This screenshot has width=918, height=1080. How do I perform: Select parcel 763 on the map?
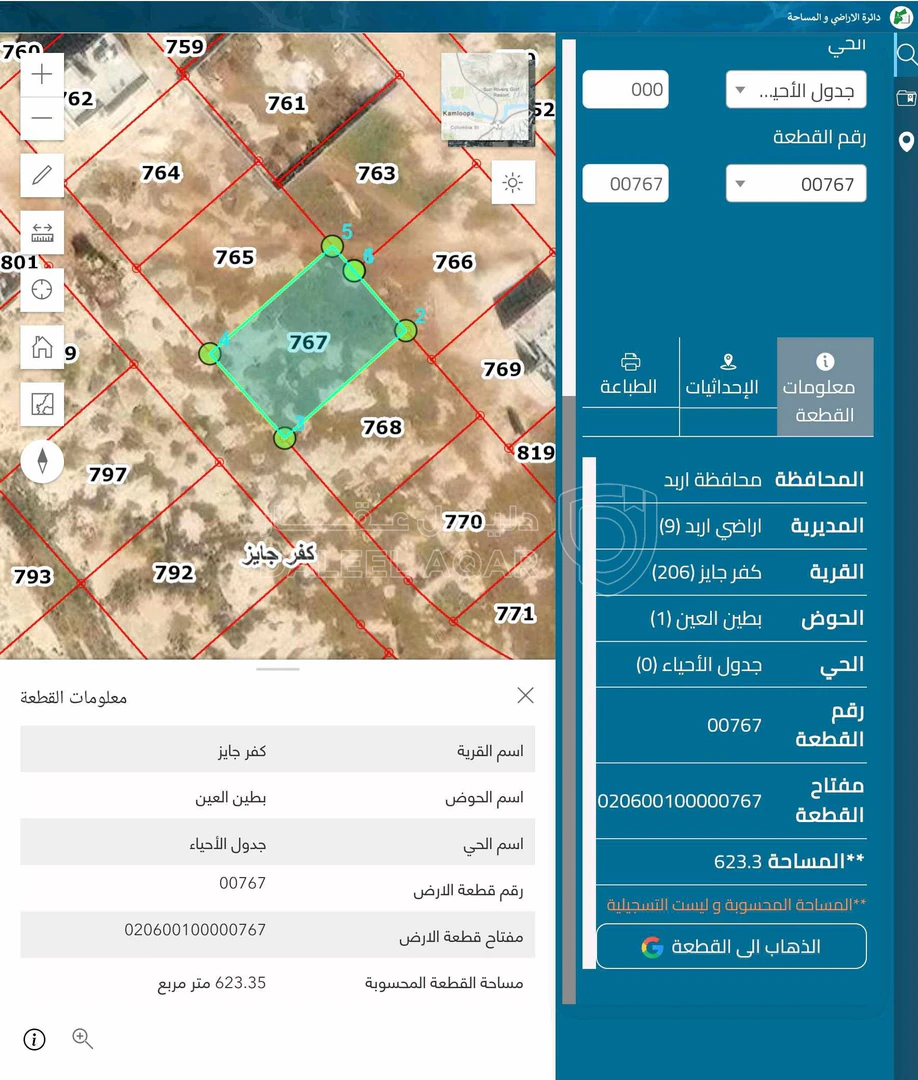377,173
